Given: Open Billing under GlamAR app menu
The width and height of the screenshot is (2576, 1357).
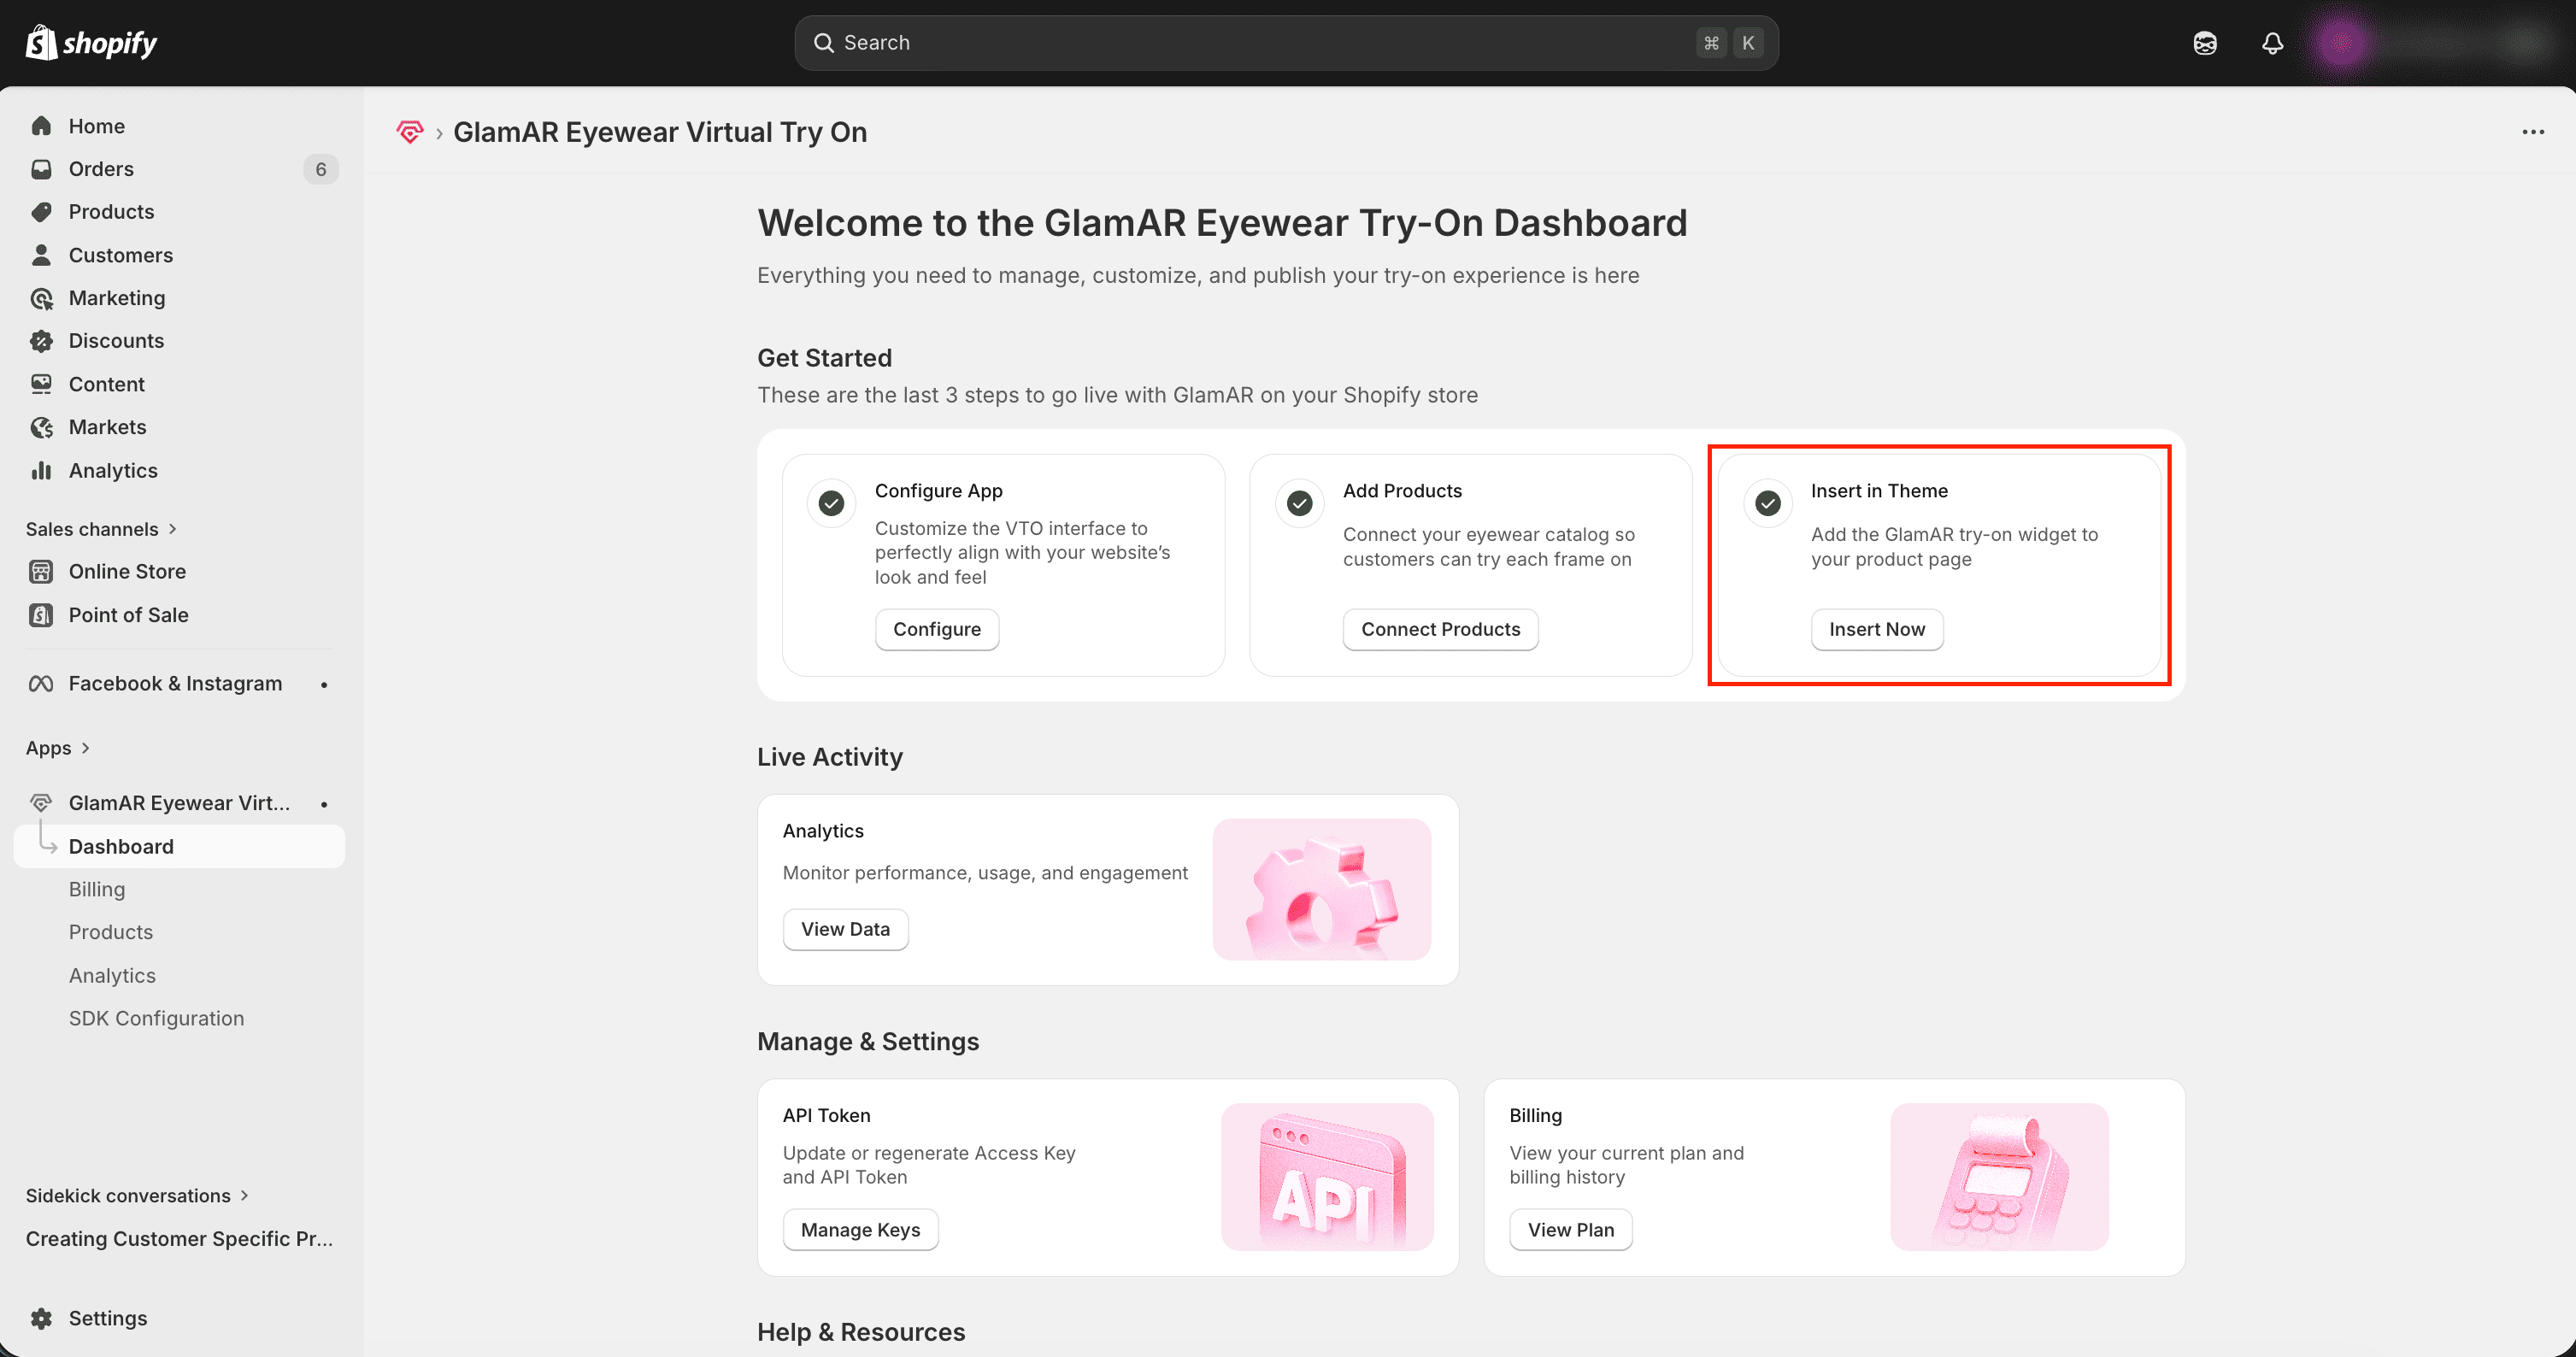Looking at the screenshot, I should (x=97, y=889).
